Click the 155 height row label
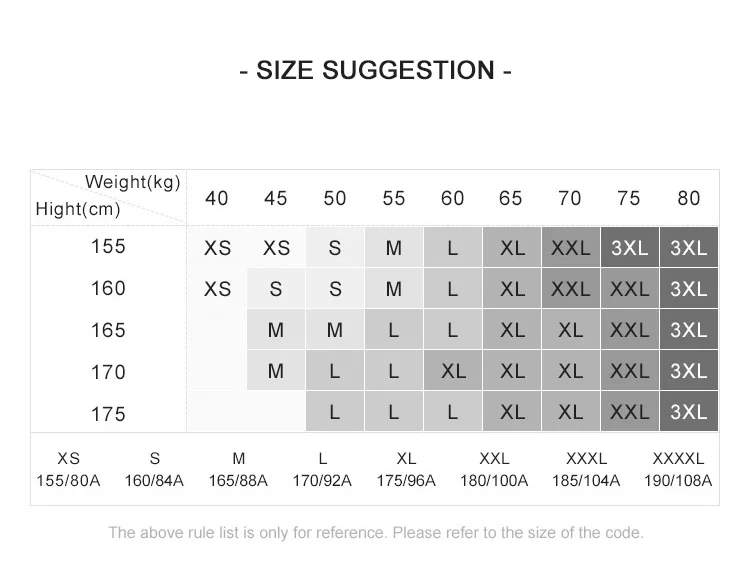This screenshot has height=576, width=750. pyautogui.click(x=109, y=246)
